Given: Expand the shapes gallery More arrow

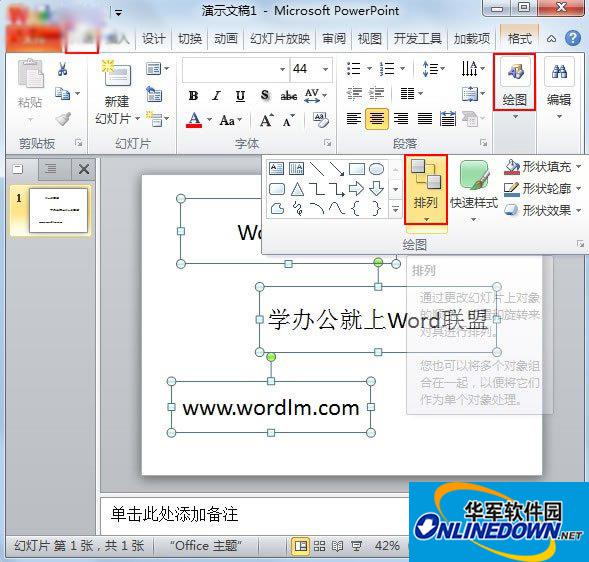Looking at the screenshot, I should pyautogui.click(x=395, y=208).
